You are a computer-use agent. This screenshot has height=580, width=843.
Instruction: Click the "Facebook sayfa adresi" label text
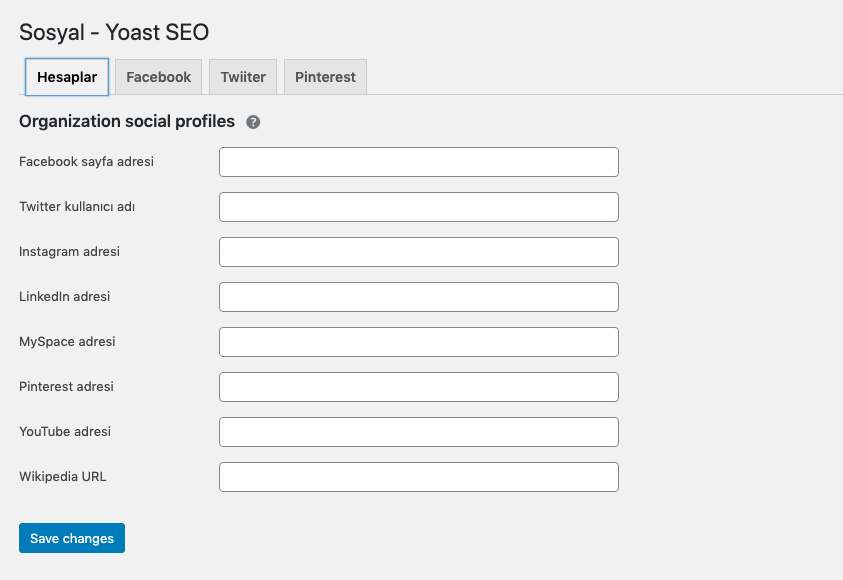86,161
